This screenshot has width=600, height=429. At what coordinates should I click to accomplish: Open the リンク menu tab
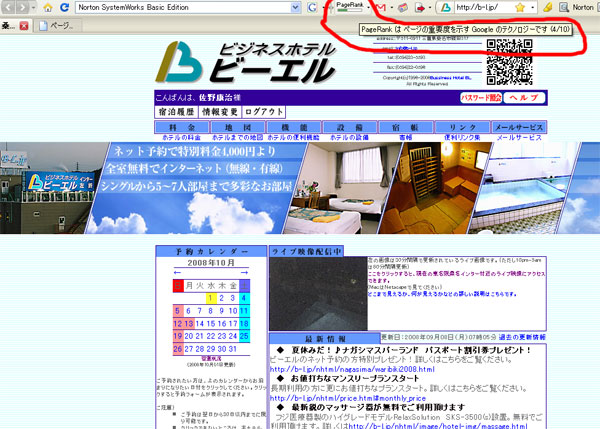(462, 127)
